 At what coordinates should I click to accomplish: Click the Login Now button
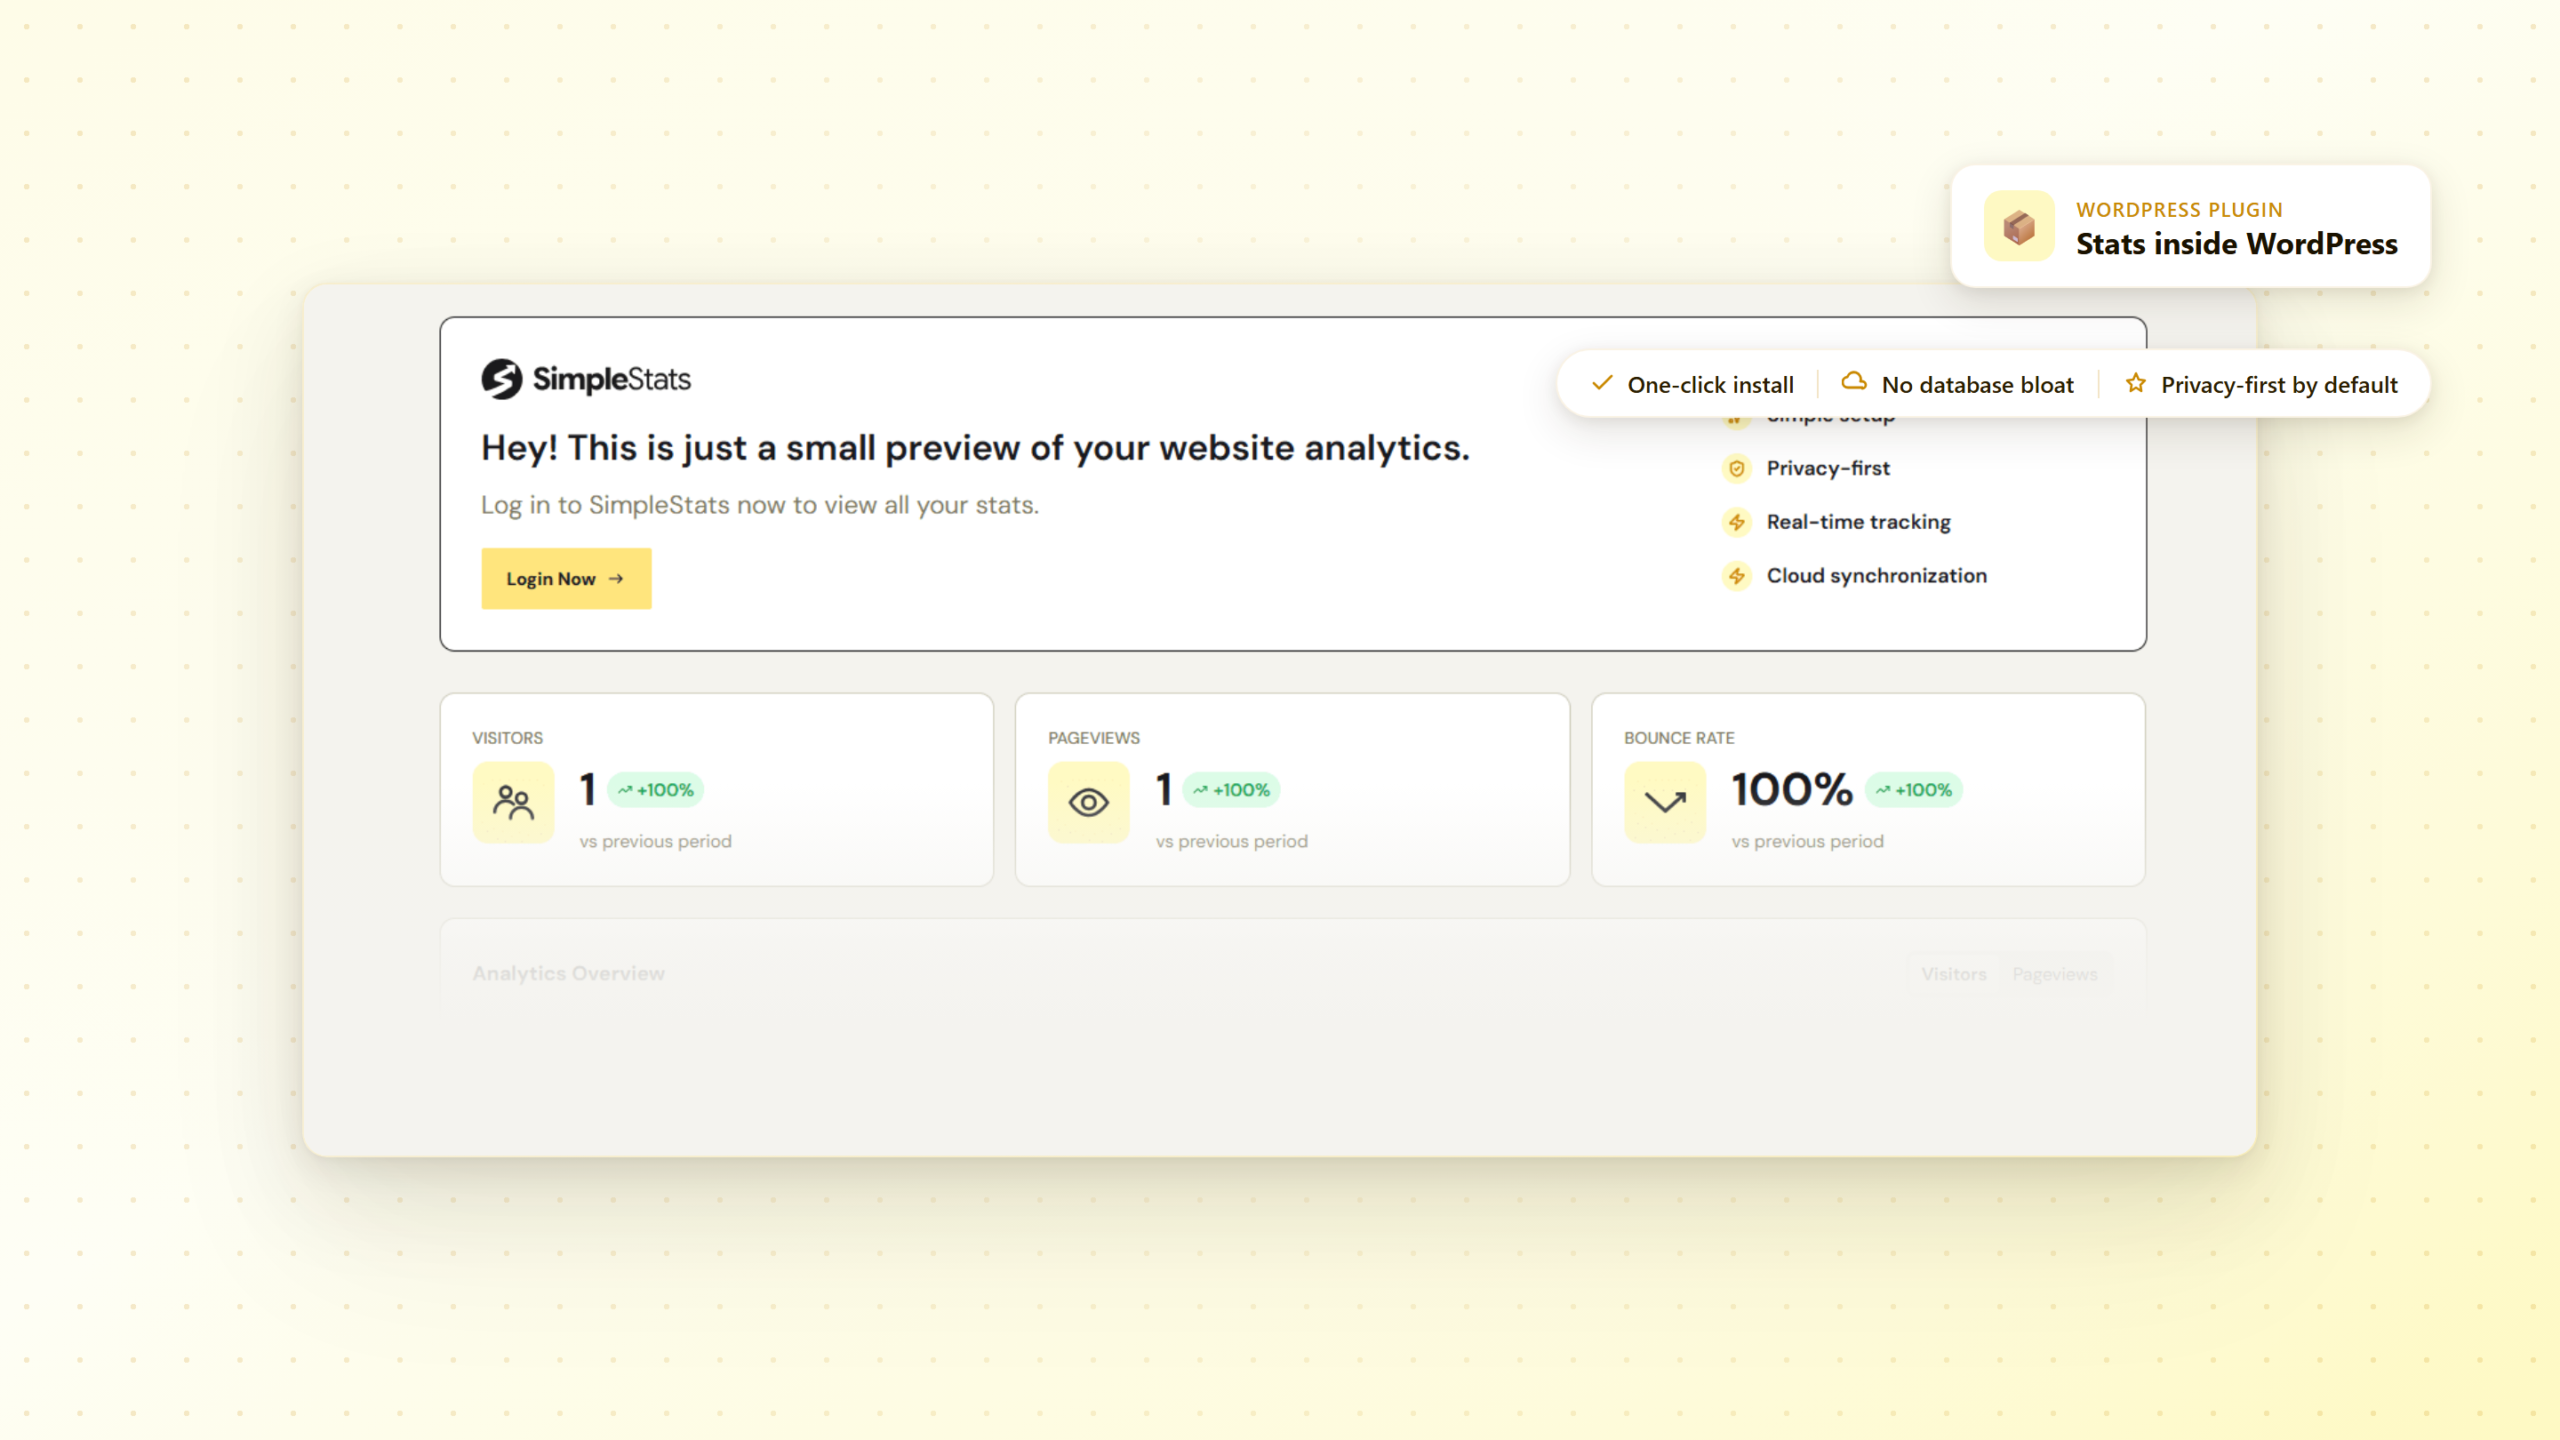[566, 578]
